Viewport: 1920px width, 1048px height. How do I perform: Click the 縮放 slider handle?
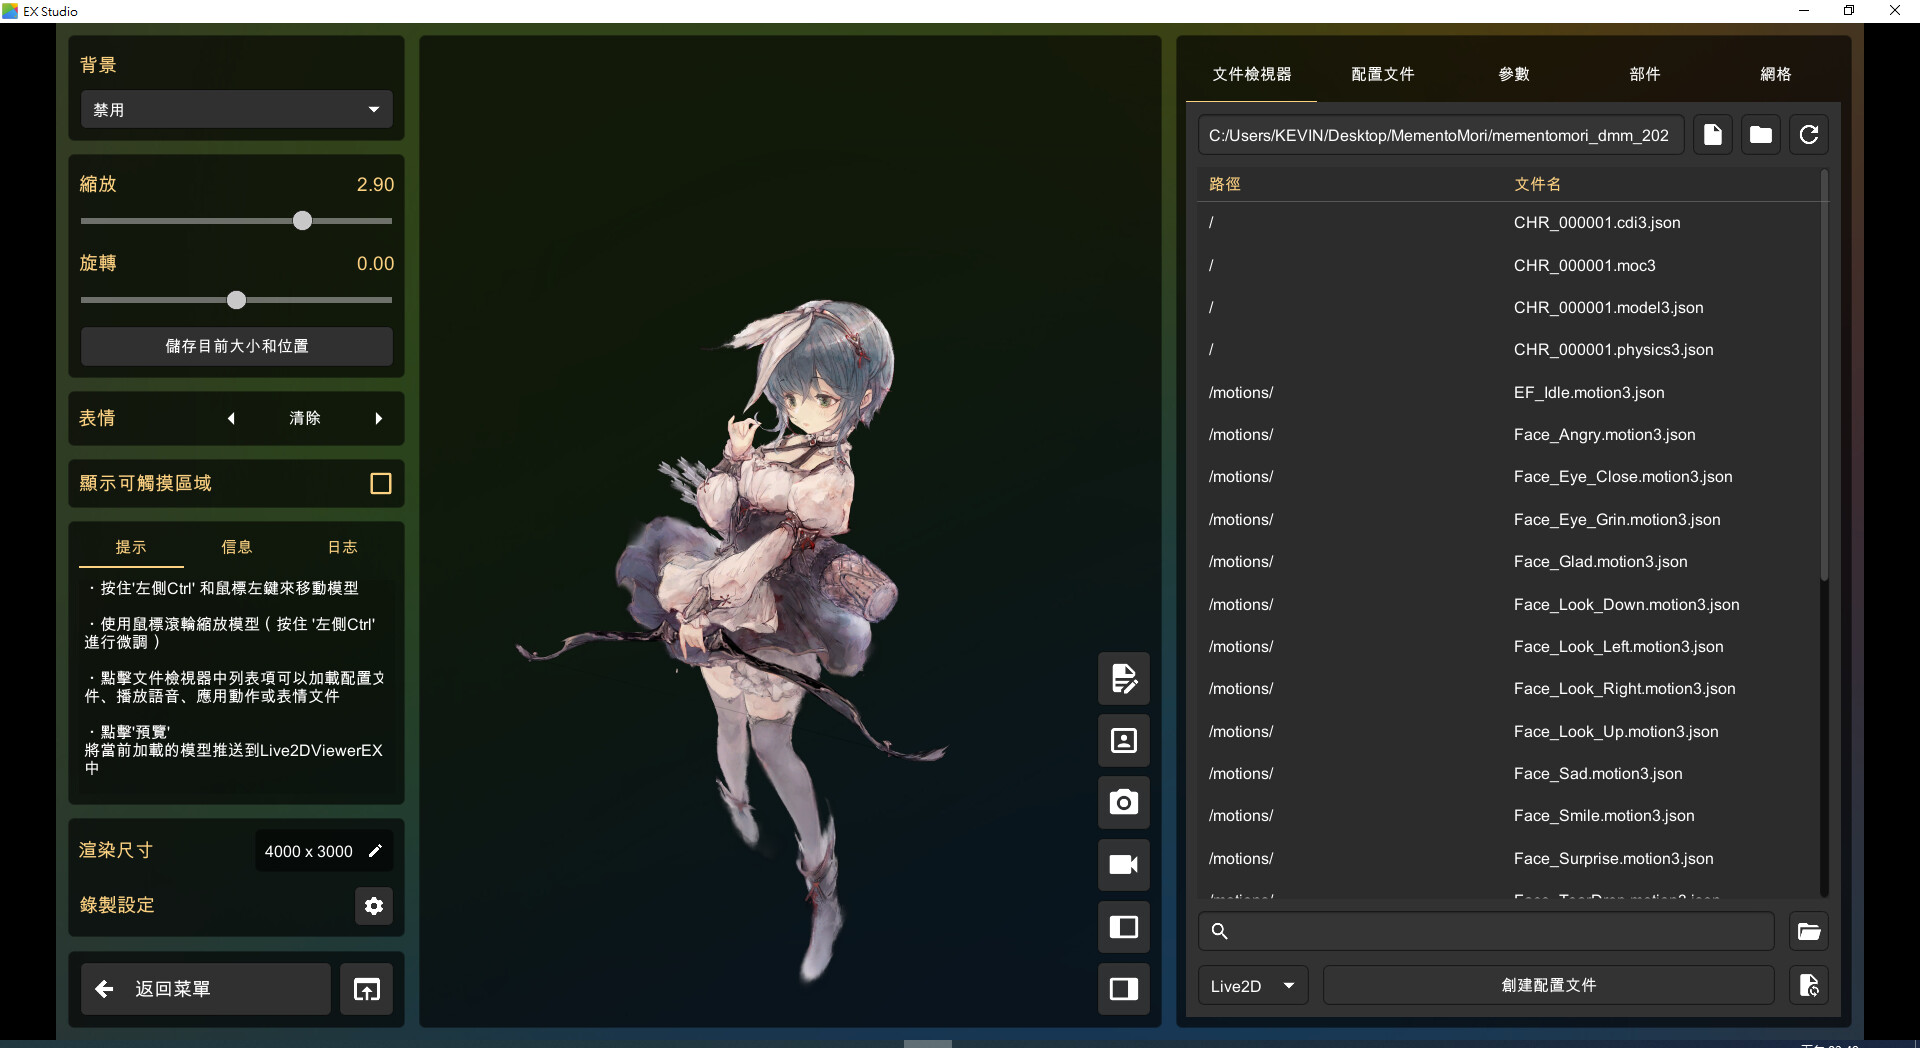point(302,221)
